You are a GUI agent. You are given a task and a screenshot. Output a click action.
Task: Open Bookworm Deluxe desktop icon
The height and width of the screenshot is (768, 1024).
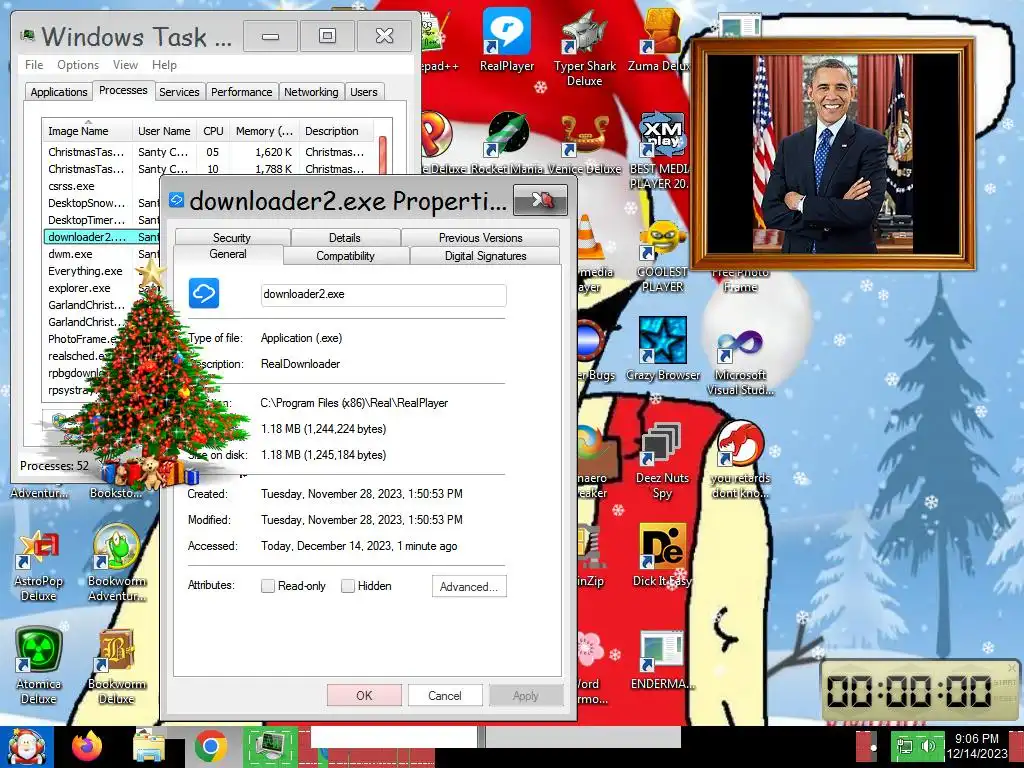[x=117, y=666]
